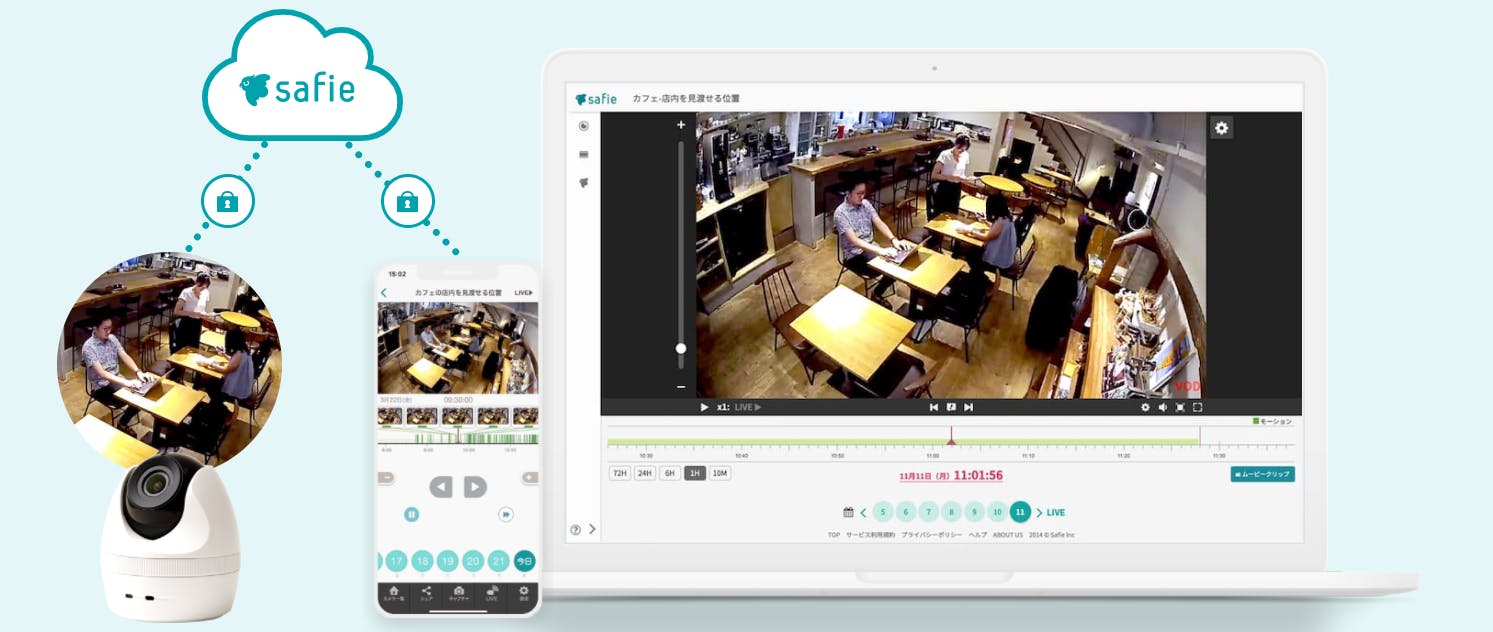Viewport: 1493px width, 632px height.
Task: Click the Safie bird icon in the left sidebar
Action: [x=584, y=183]
